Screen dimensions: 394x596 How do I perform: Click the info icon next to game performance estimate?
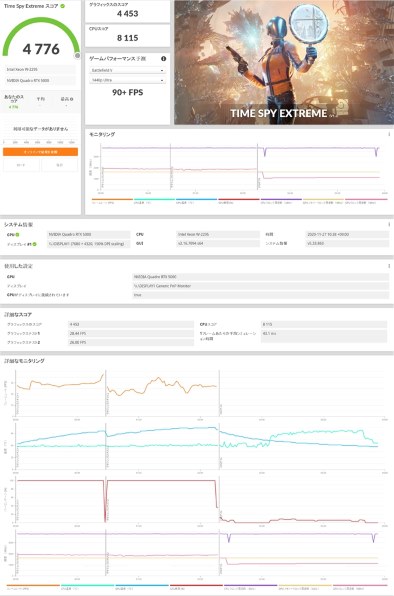(x=163, y=59)
